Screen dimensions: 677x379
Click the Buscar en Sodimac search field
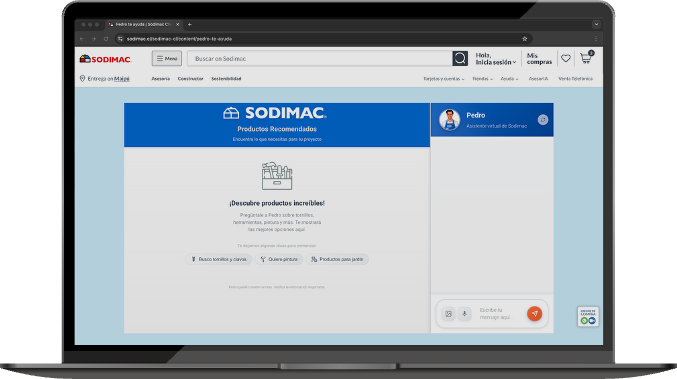320,58
